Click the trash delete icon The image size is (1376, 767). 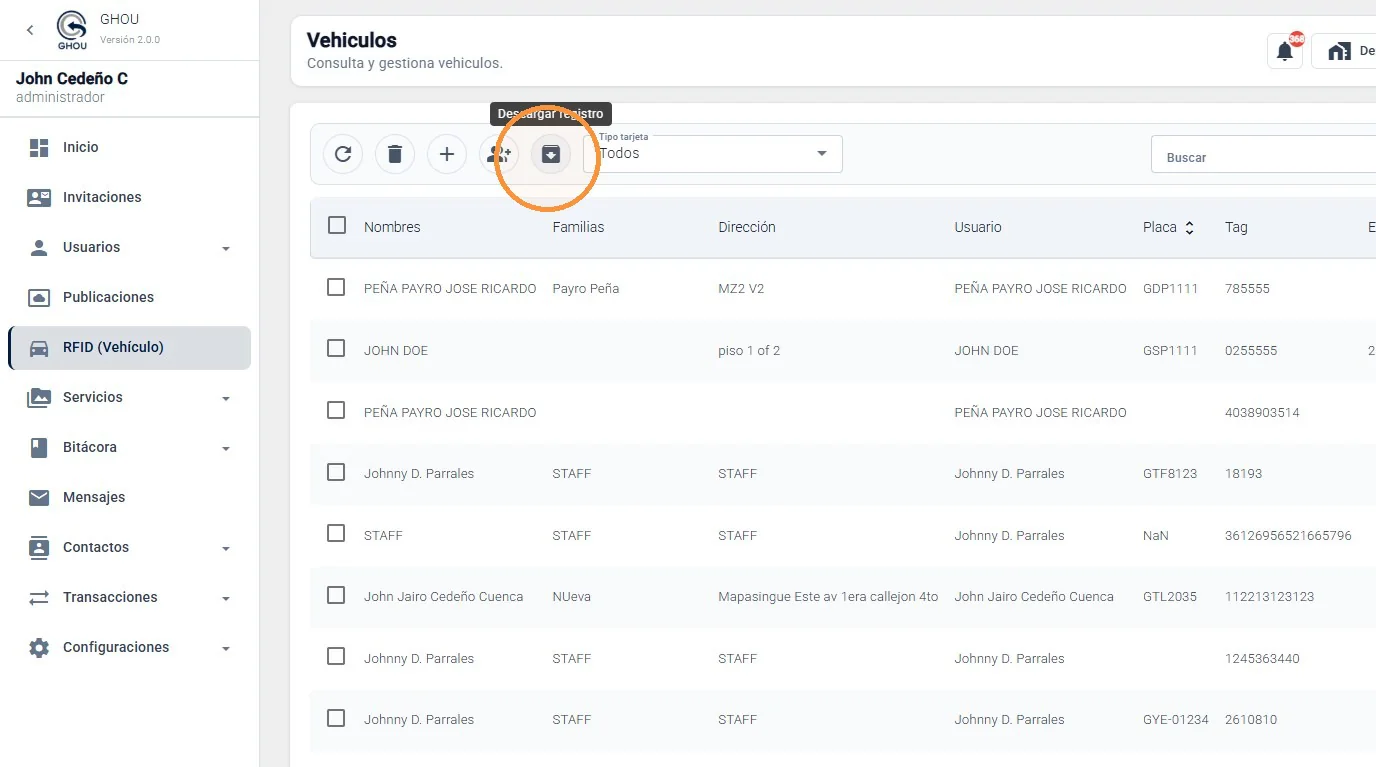pos(395,154)
